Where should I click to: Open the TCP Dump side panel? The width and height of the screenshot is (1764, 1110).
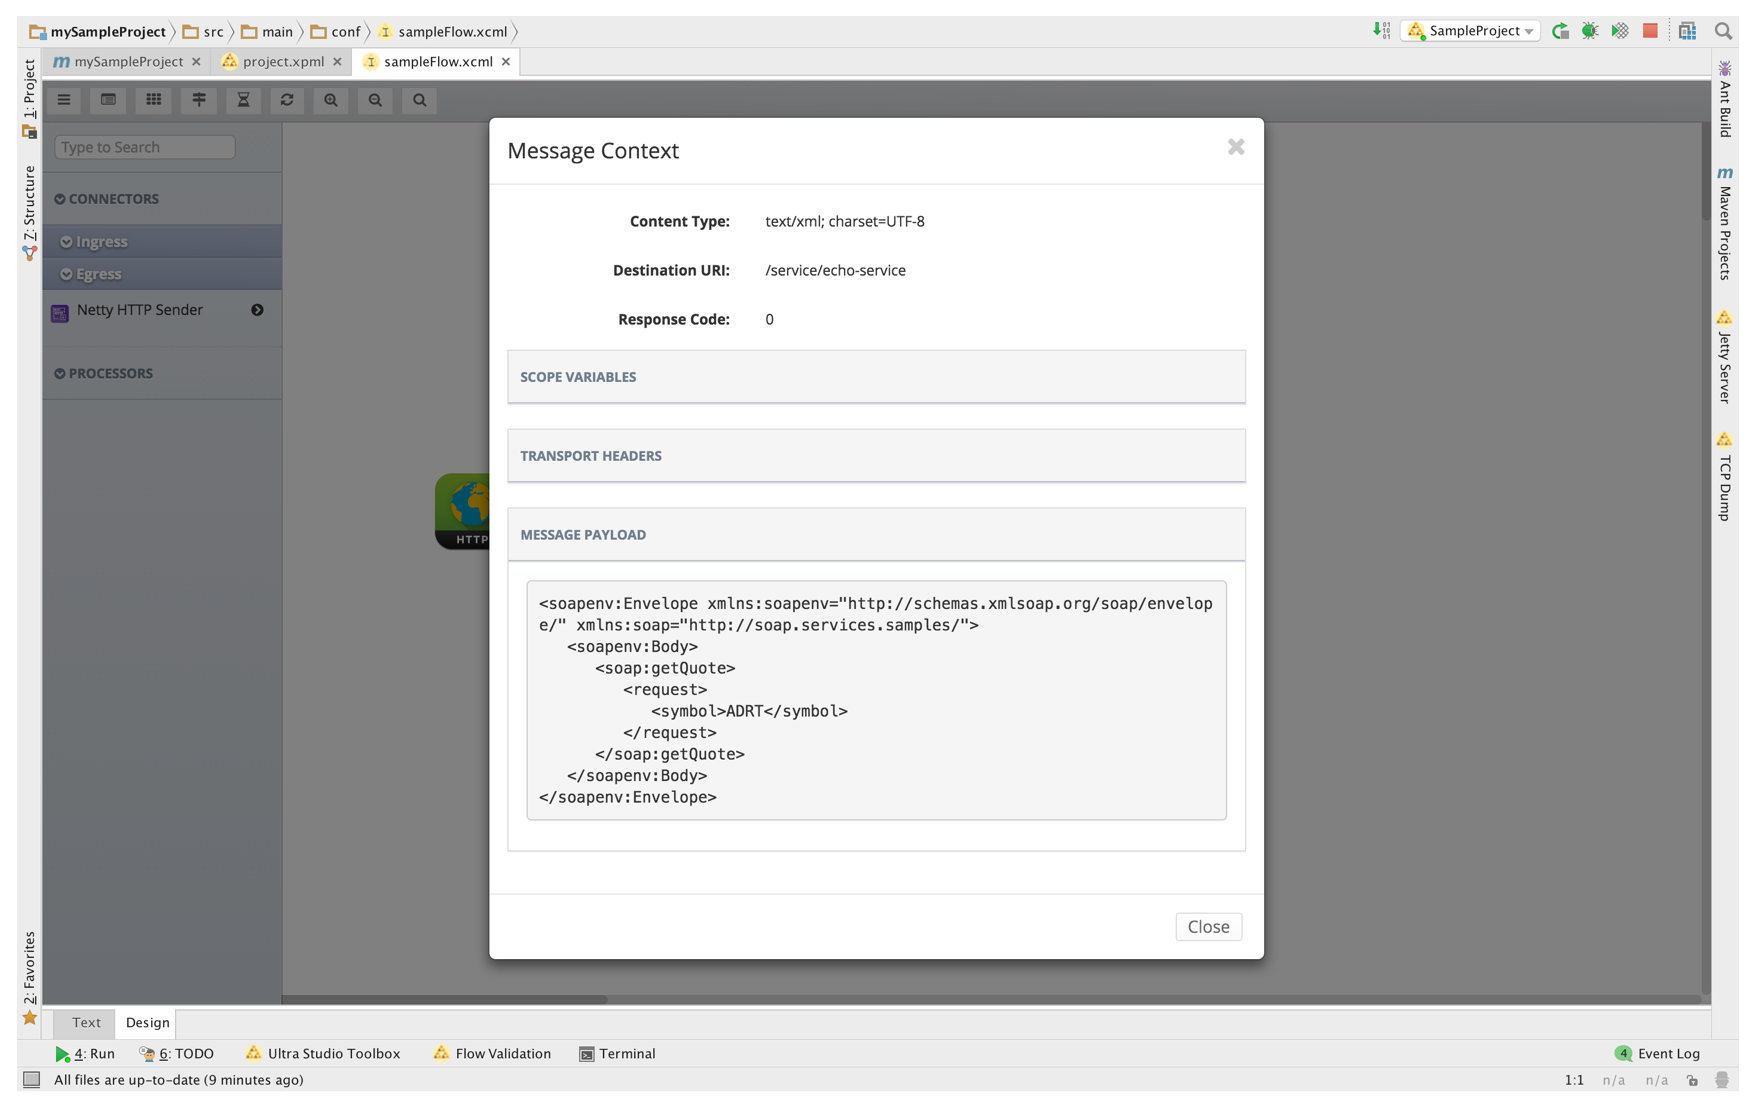click(x=1725, y=477)
